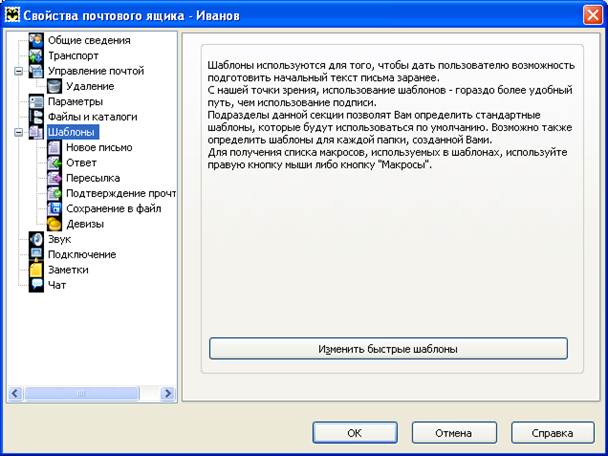The image size is (608, 456).
Task: Open the Новое письмо template
Action: pyautogui.click(x=99, y=147)
